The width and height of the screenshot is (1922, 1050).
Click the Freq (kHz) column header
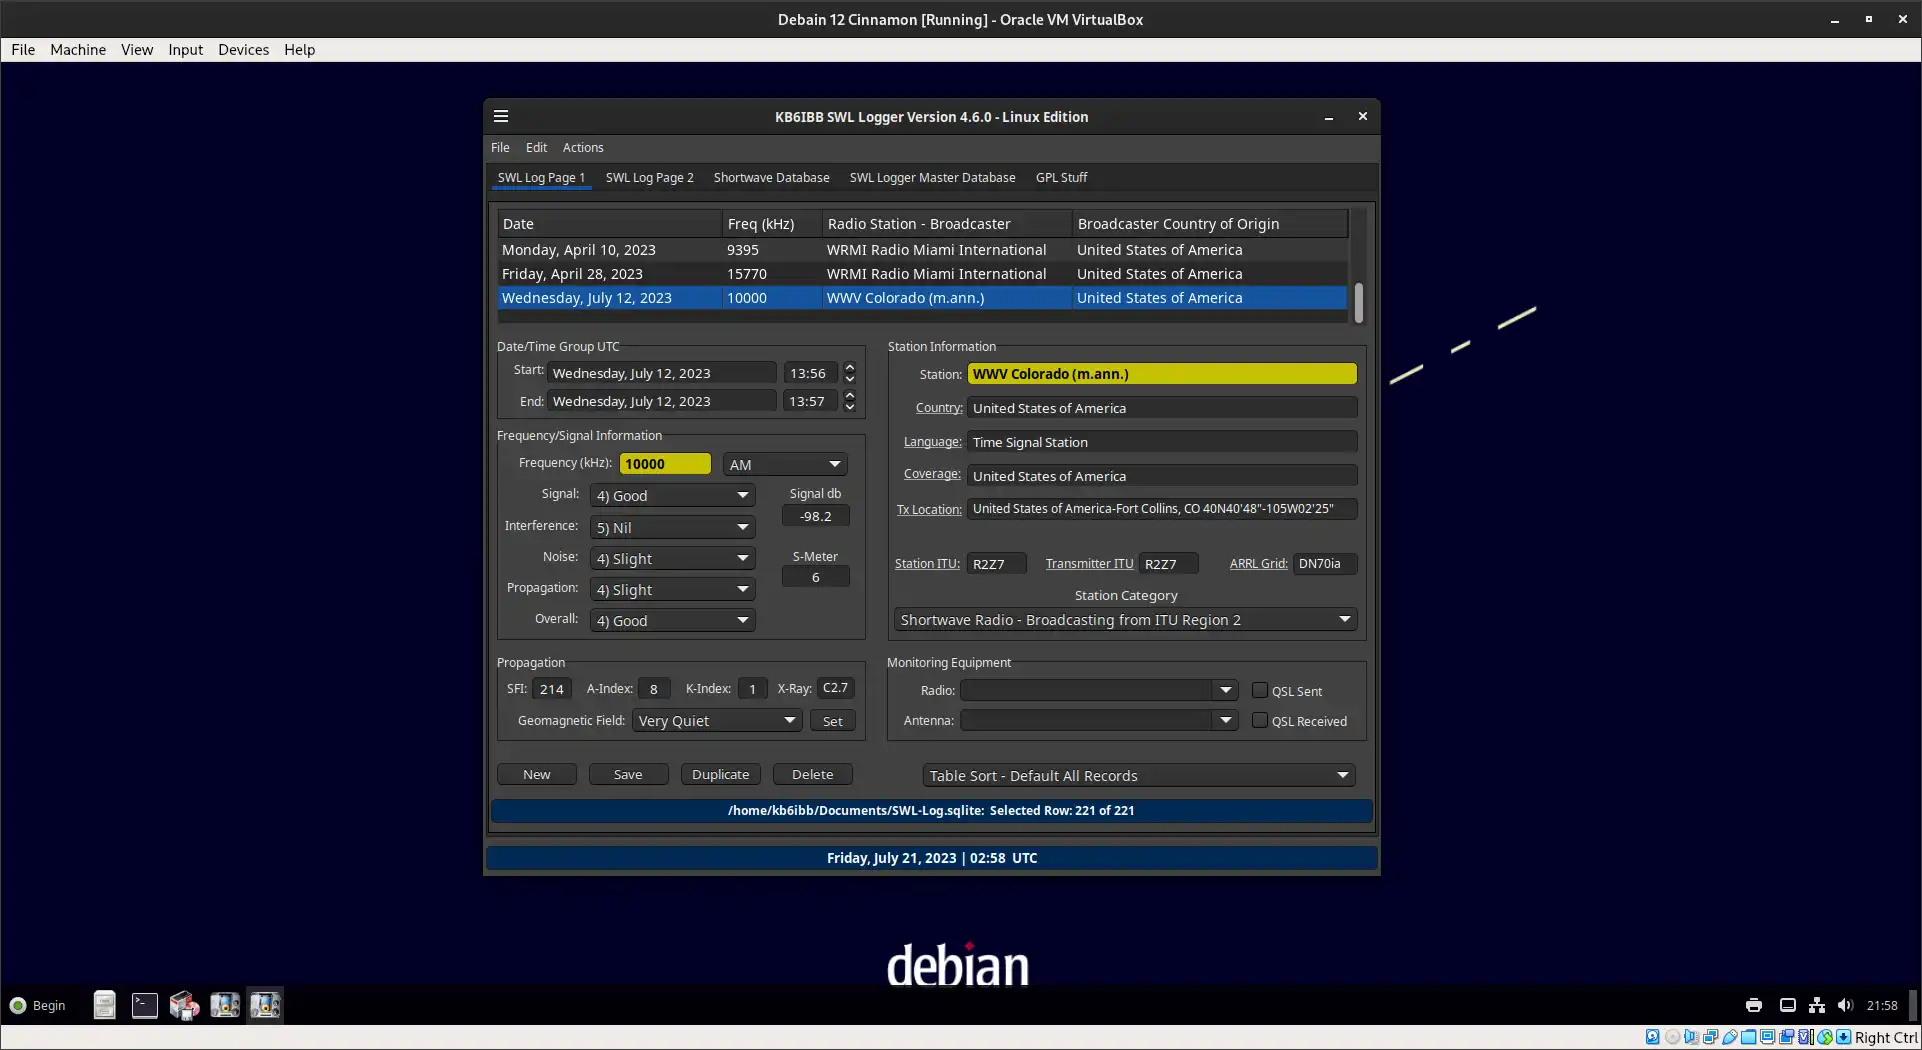point(771,223)
